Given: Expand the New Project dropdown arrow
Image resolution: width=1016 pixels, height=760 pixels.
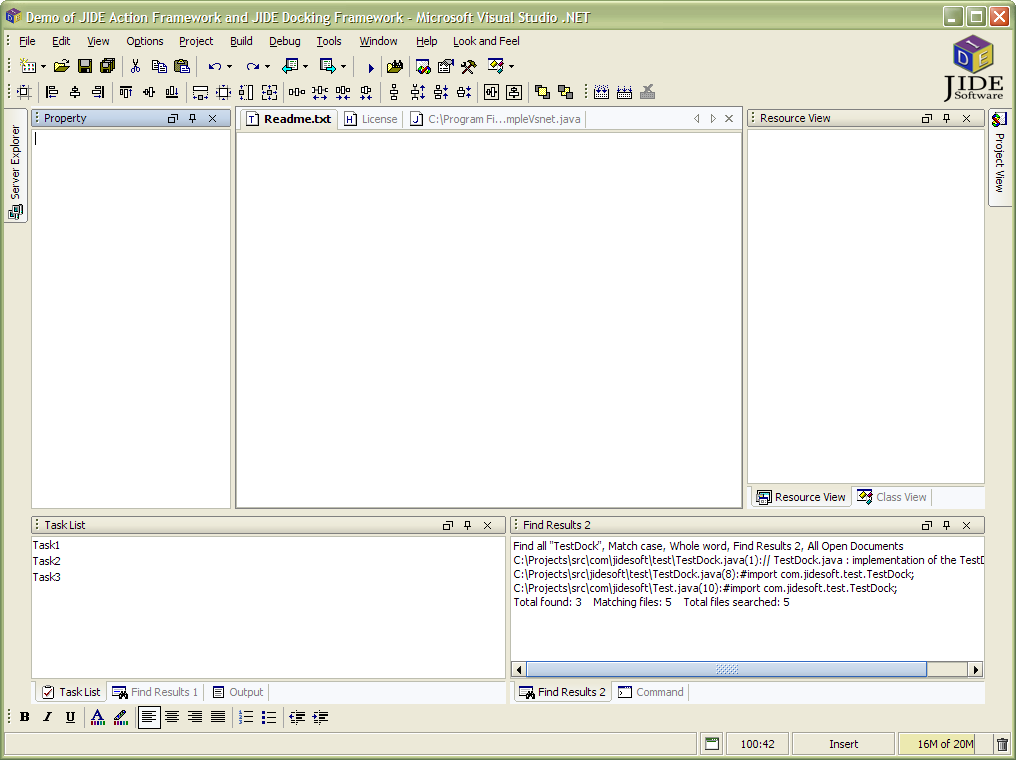Looking at the screenshot, I should click(43, 67).
